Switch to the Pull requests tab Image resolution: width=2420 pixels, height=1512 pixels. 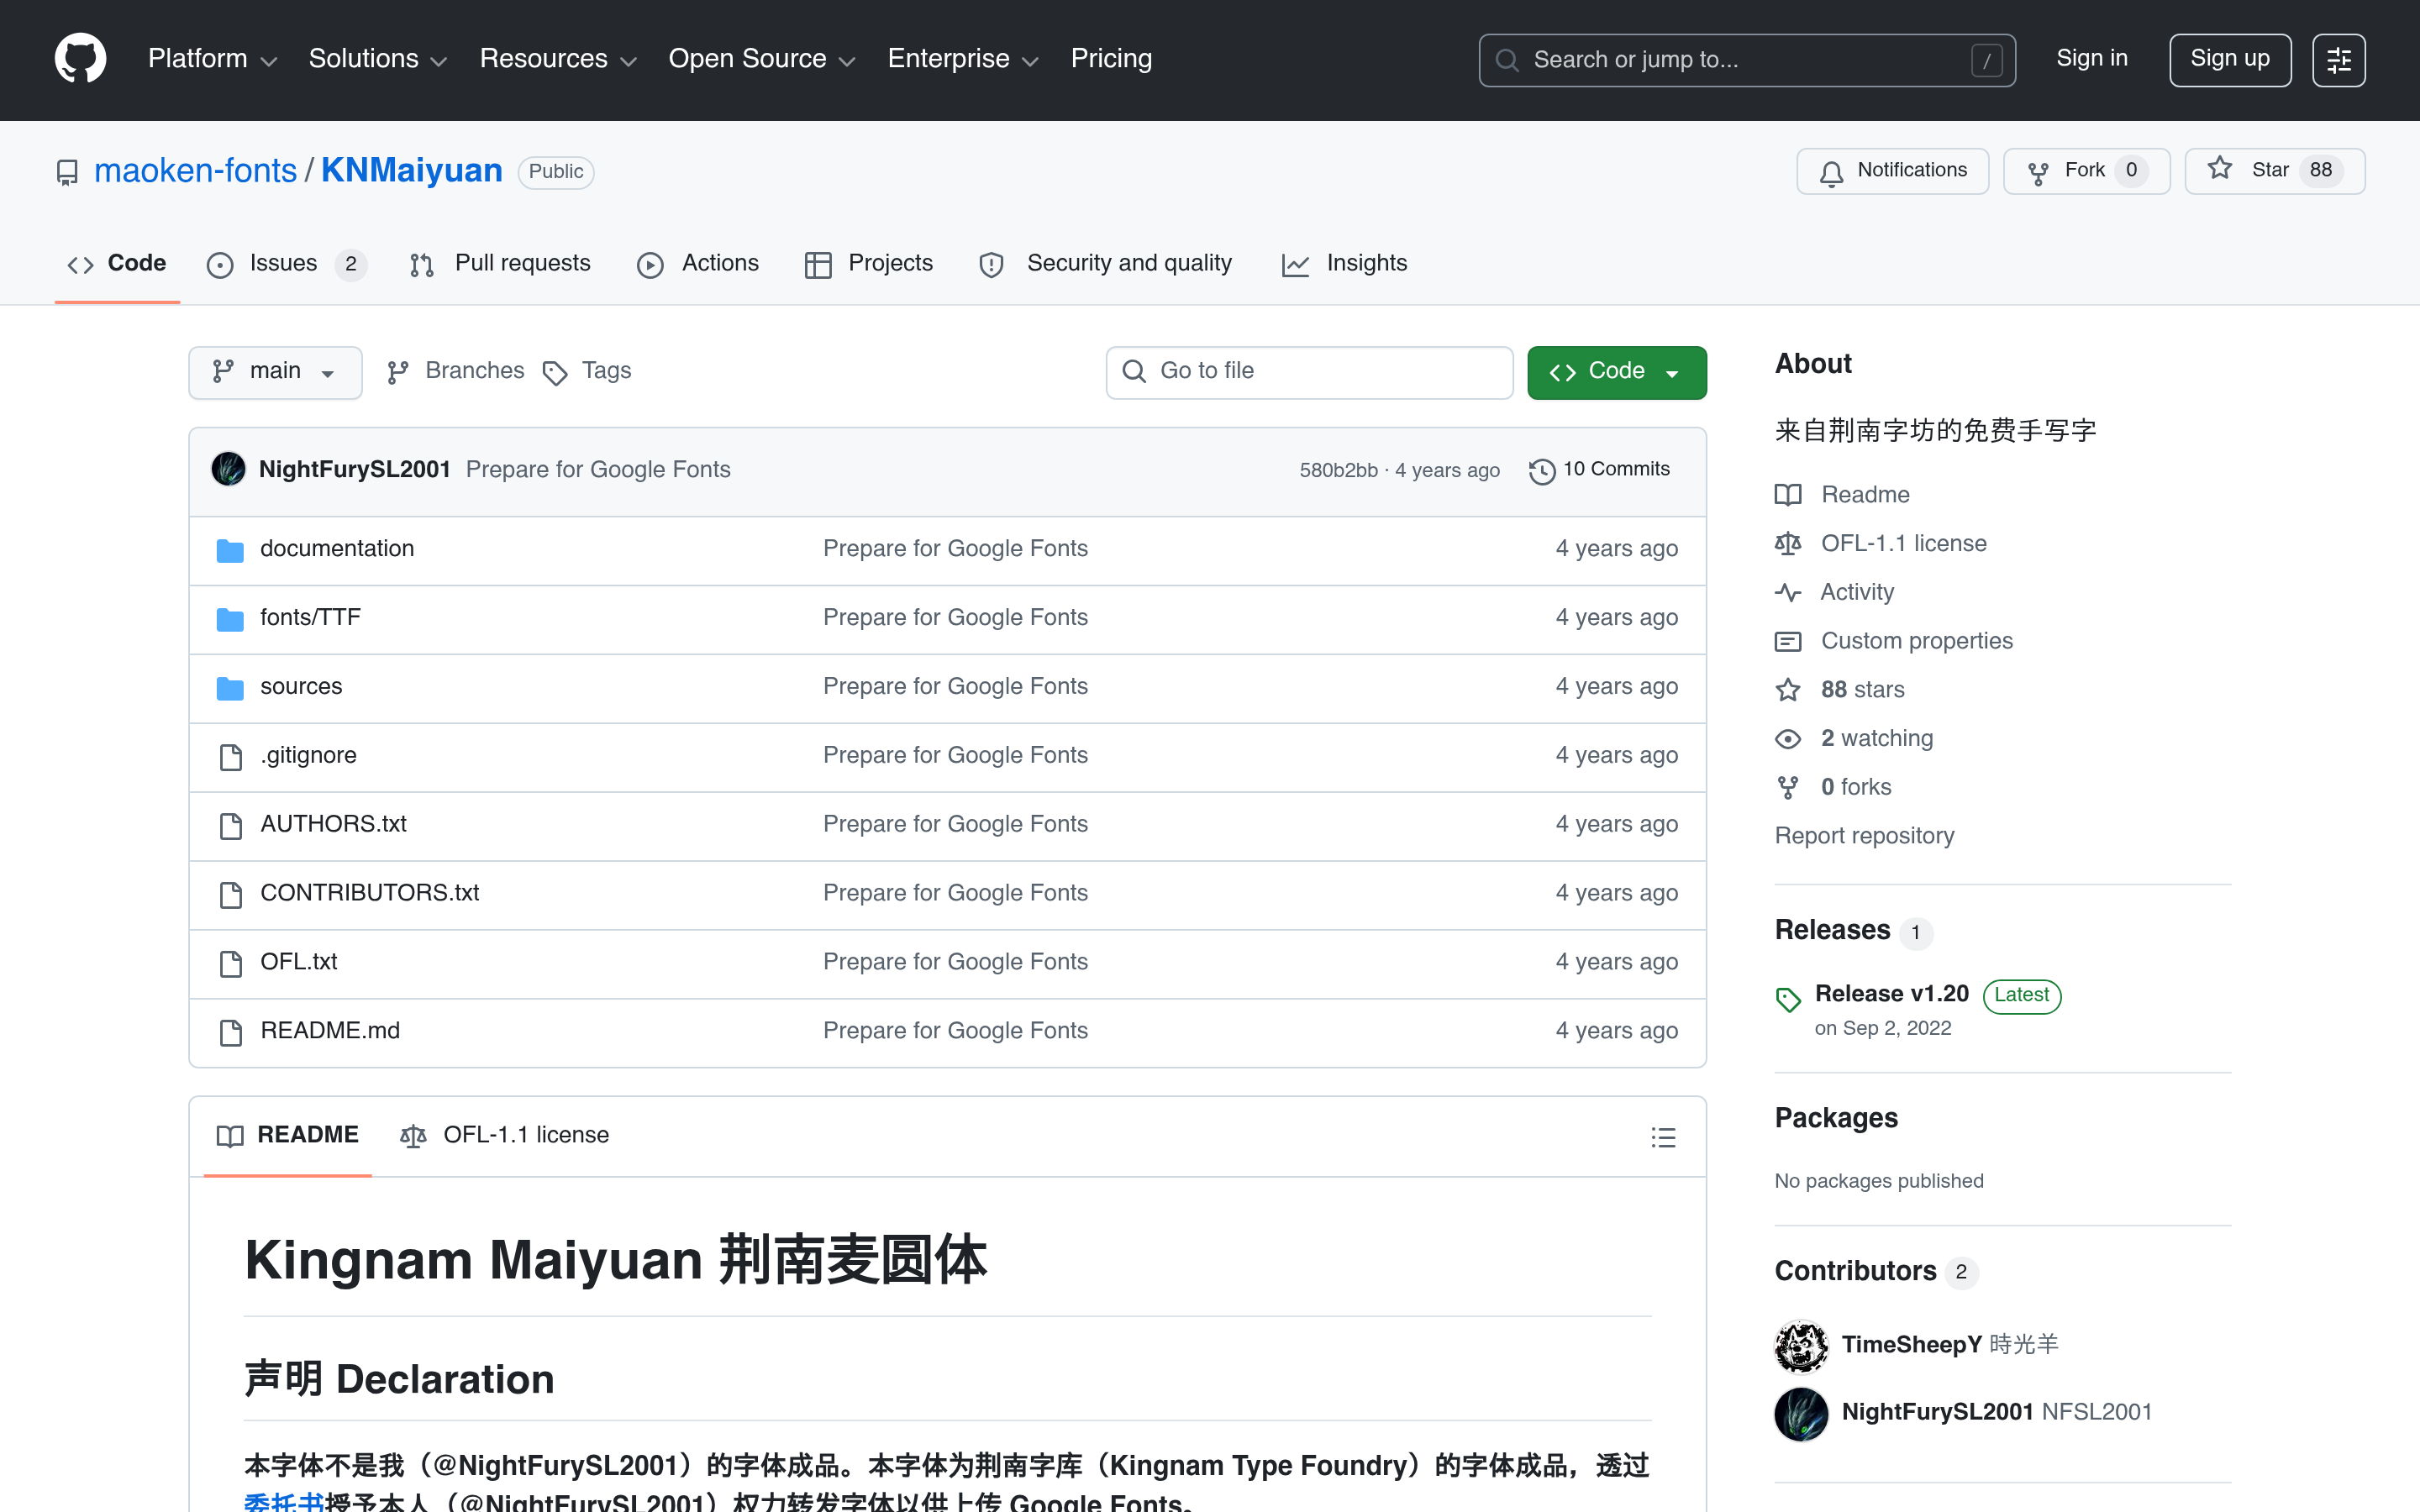click(x=501, y=264)
